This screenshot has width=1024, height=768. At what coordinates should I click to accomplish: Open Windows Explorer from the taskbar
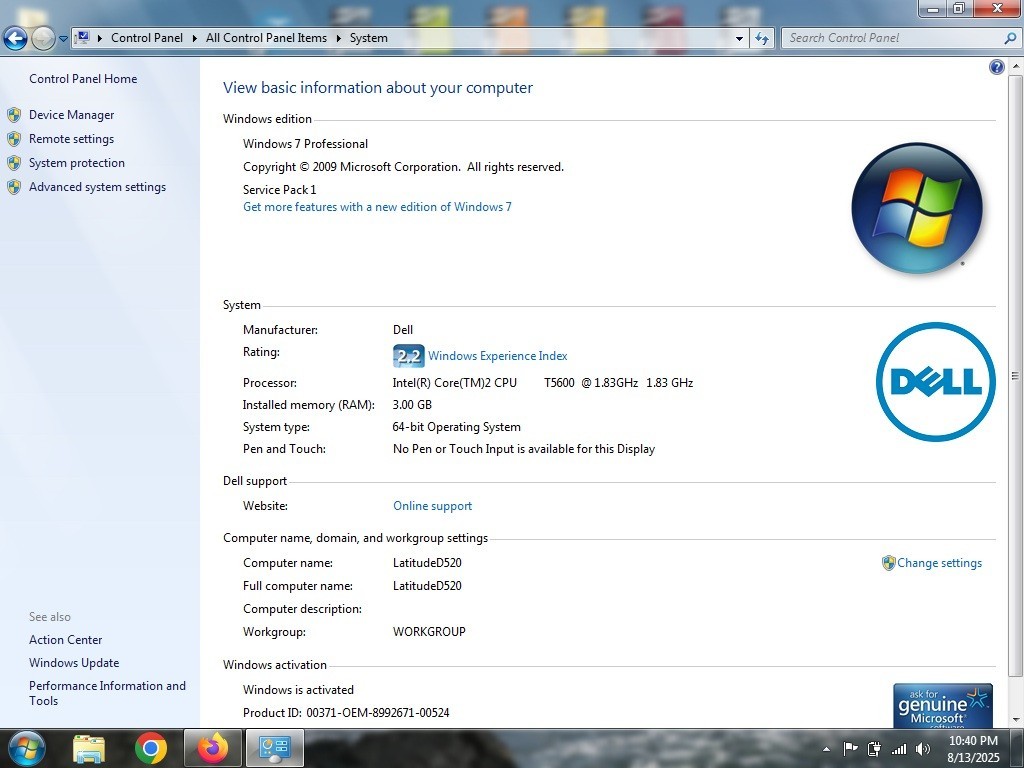(x=88, y=748)
